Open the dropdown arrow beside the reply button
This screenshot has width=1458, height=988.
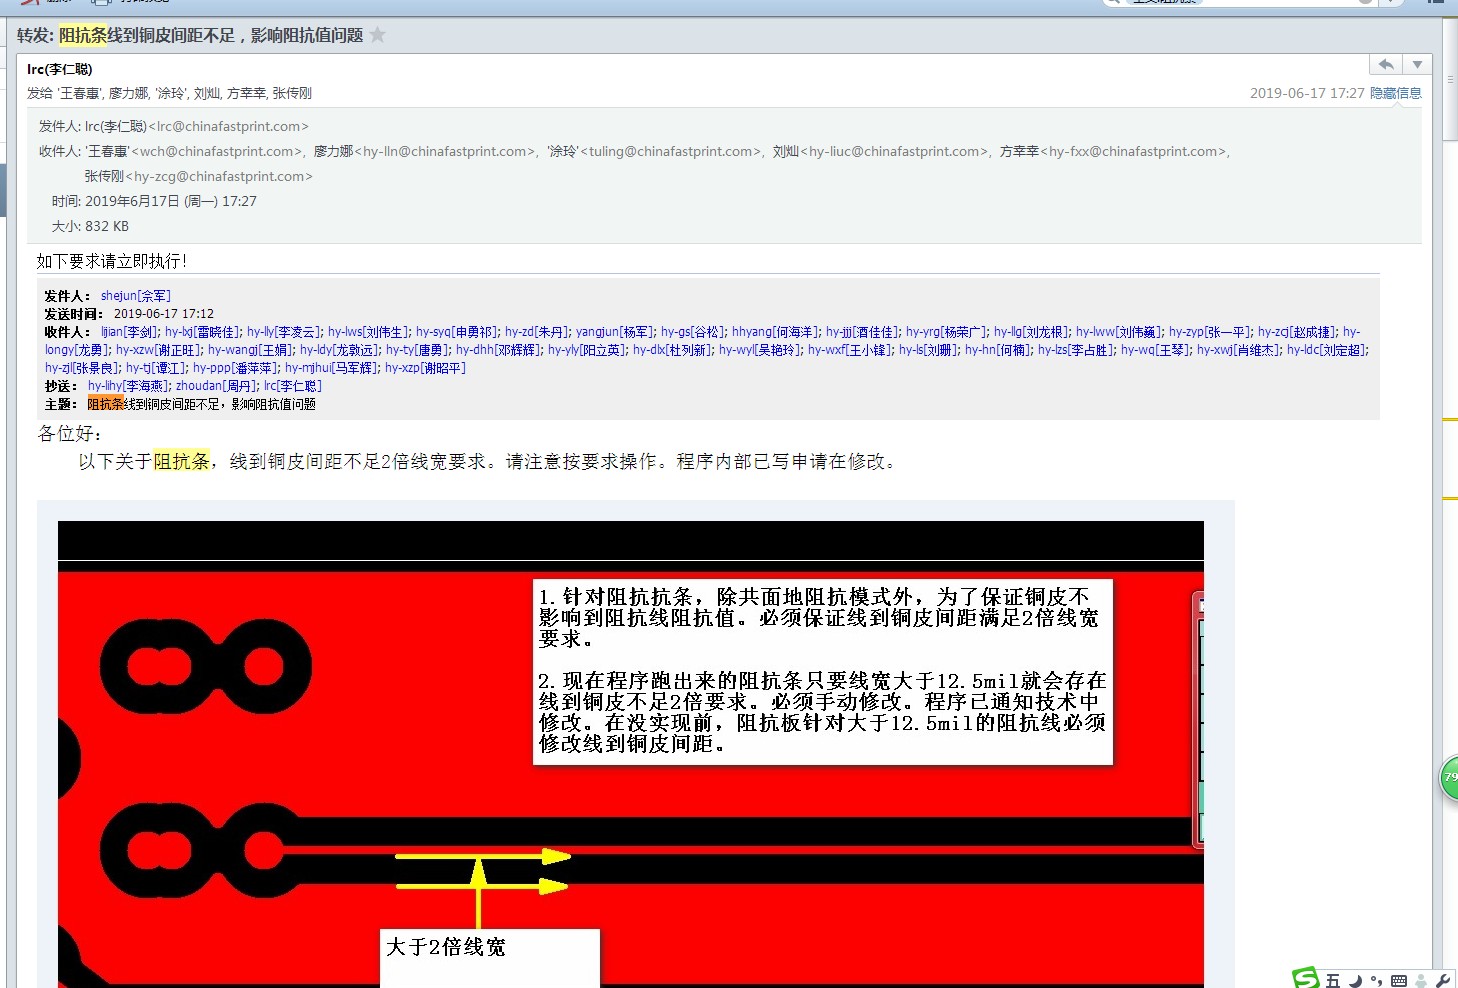pos(1417,65)
